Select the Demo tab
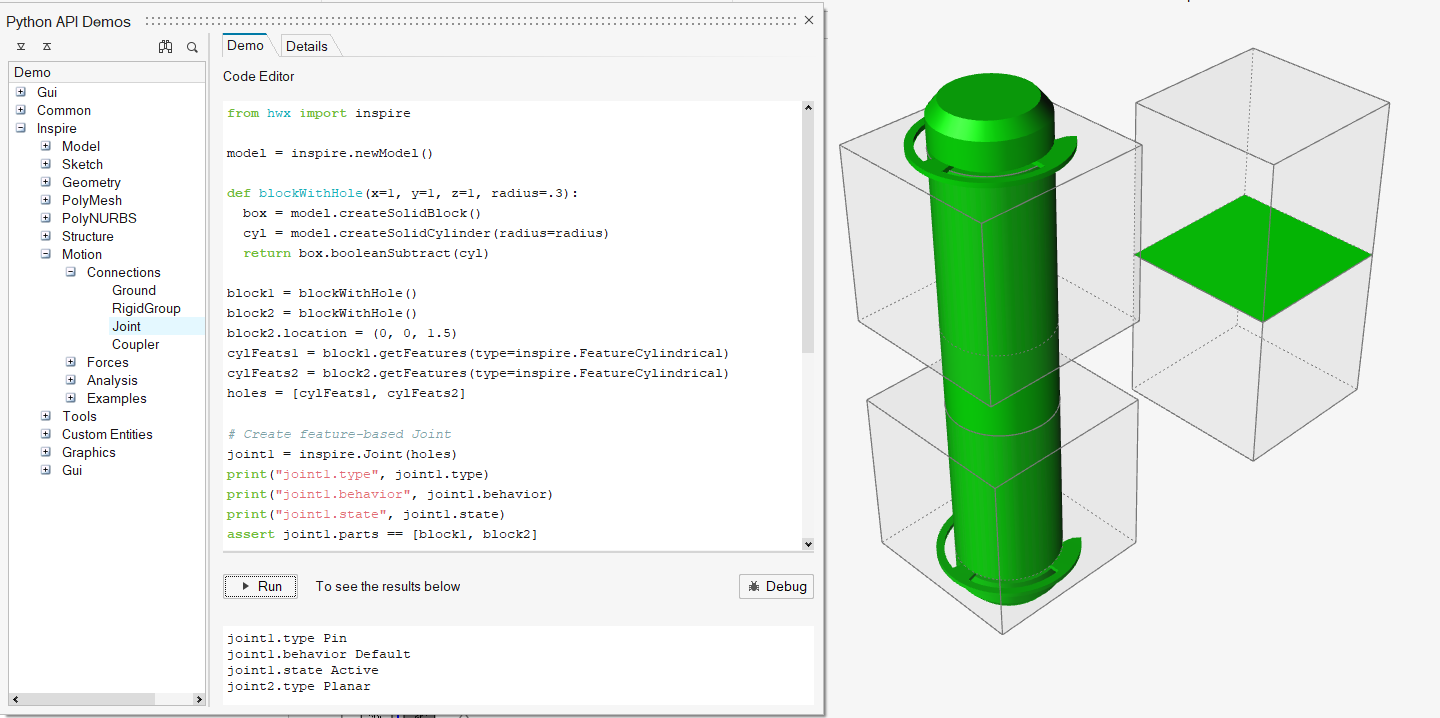This screenshot has height=718, width=1440. coord(245,45)
